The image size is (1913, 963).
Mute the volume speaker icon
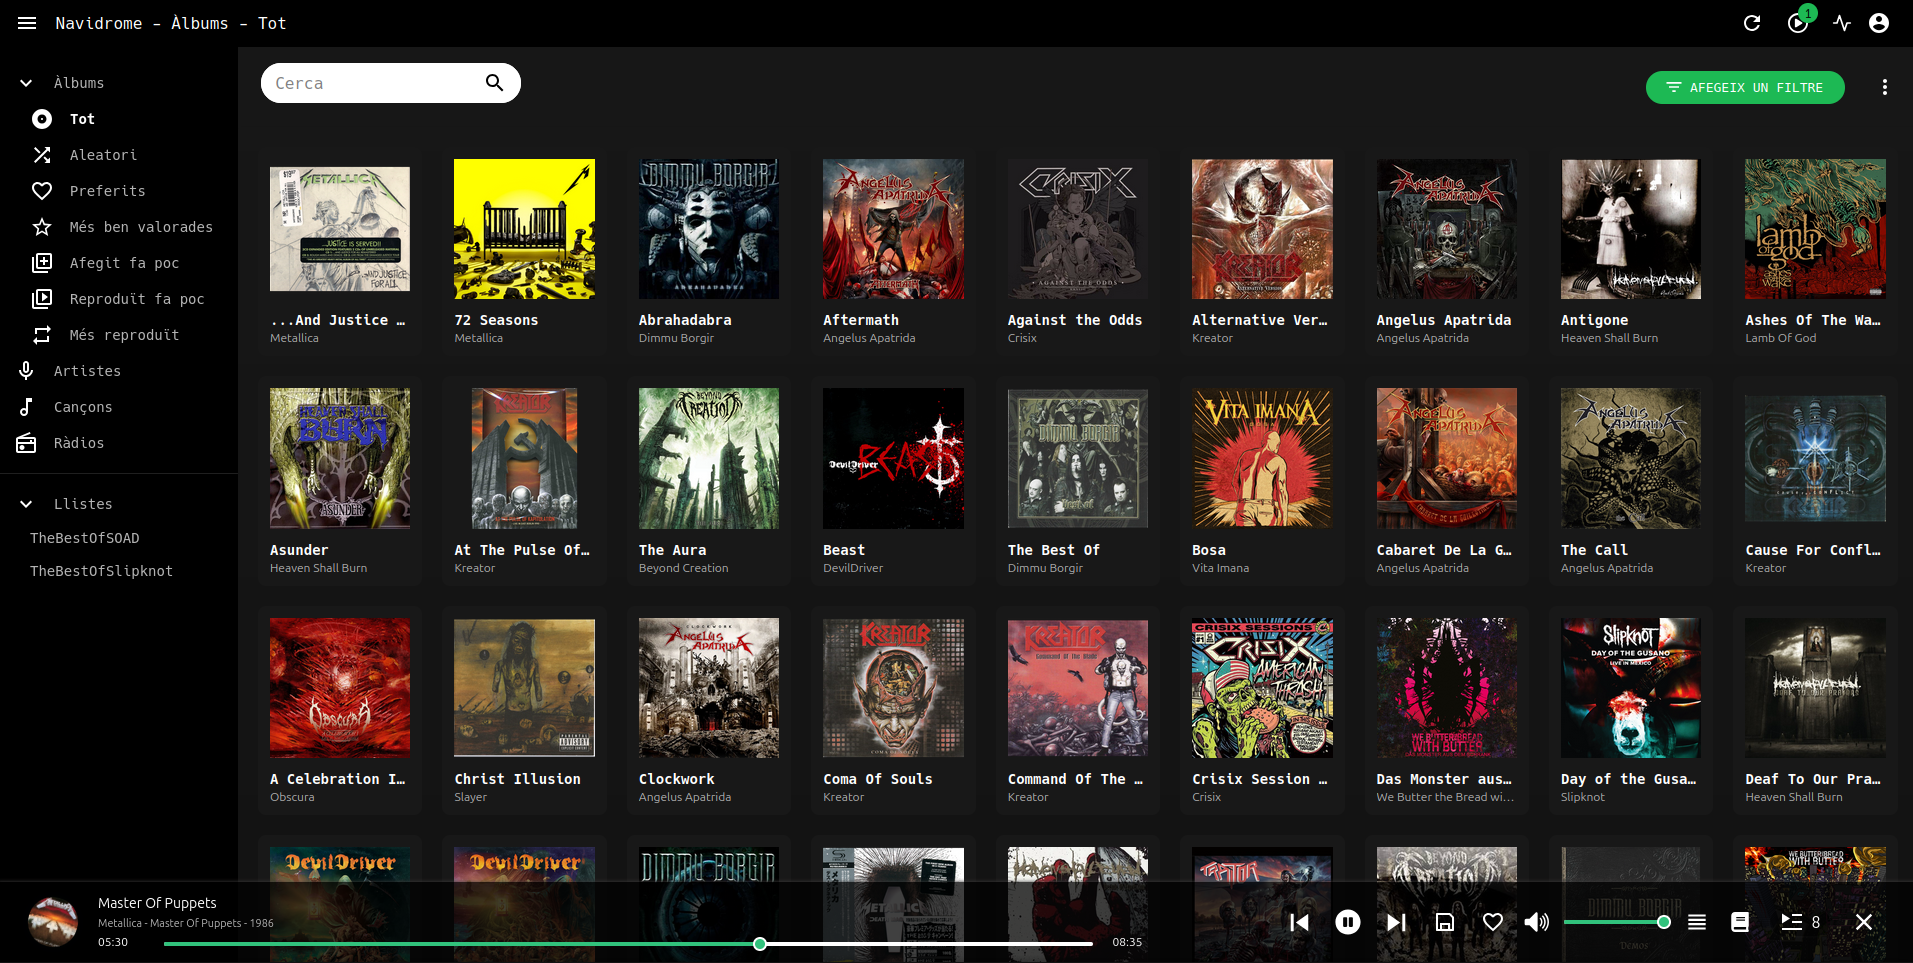1537,922
